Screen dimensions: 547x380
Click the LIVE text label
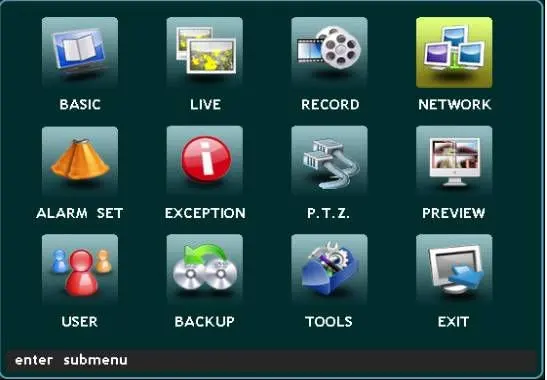205,104
